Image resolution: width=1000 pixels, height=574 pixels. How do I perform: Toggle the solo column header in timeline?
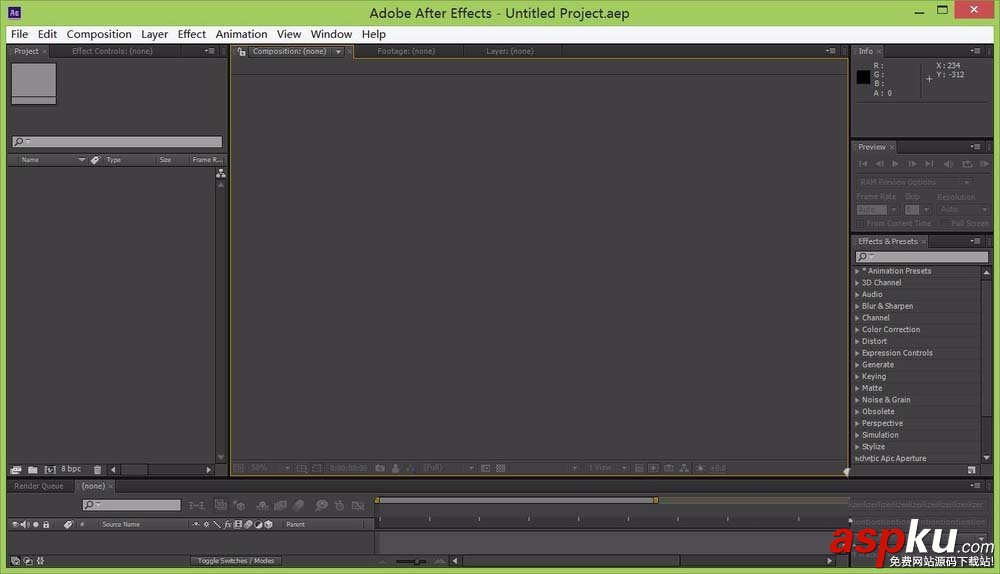pos(36,524)
